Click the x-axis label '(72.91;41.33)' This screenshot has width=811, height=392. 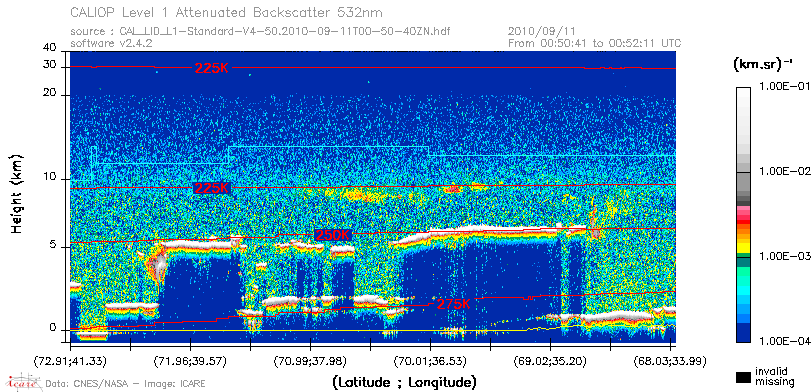[70, 361]
